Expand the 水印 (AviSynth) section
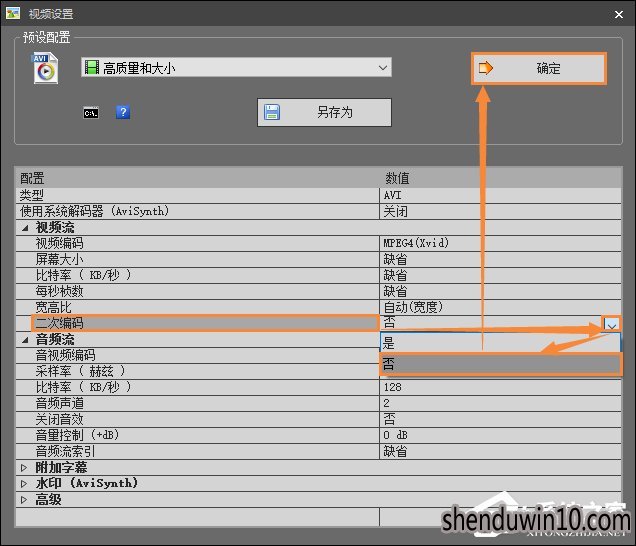This screenshot has height=546, width=636. 24,484
